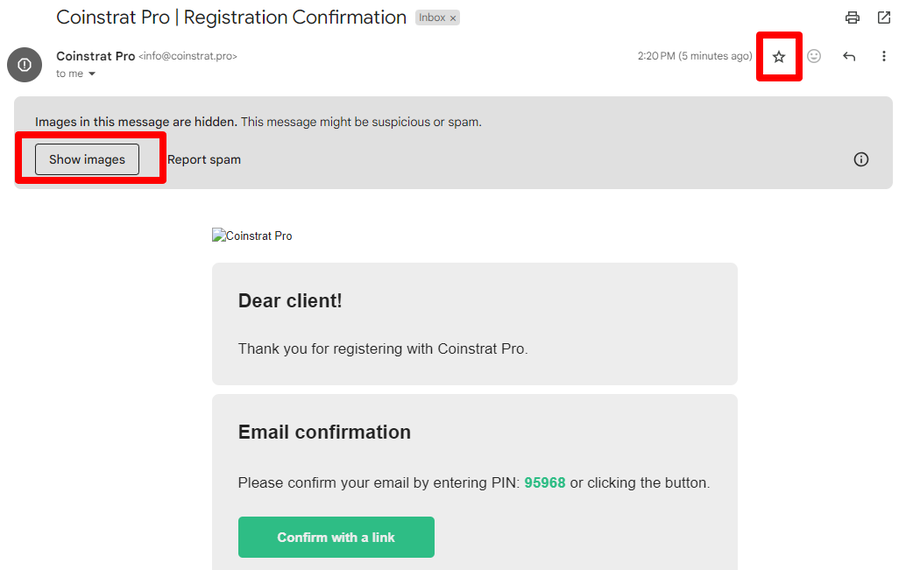
Task: Reply to the Coinstrat Pro email
Action: [849, 57]
